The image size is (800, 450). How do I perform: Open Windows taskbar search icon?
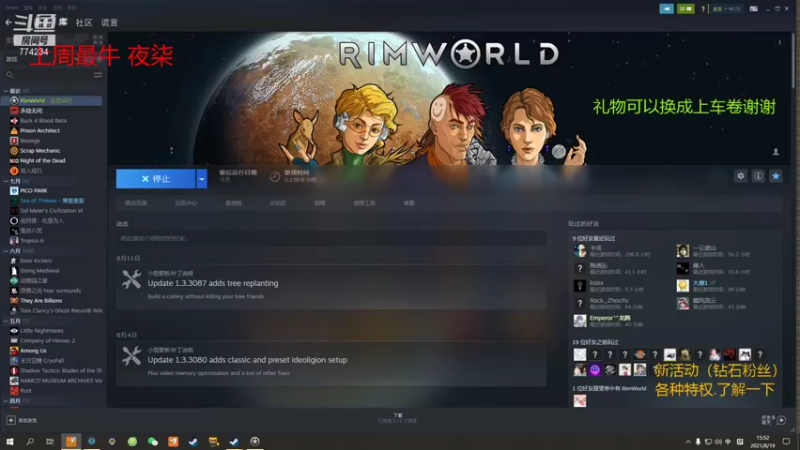(30, 441)
